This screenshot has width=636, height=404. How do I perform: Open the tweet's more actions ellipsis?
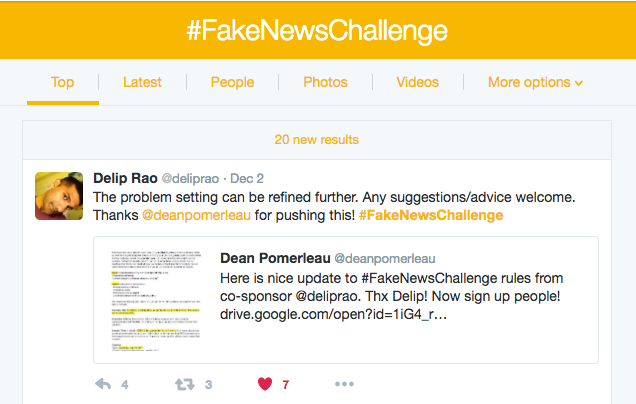344,384
